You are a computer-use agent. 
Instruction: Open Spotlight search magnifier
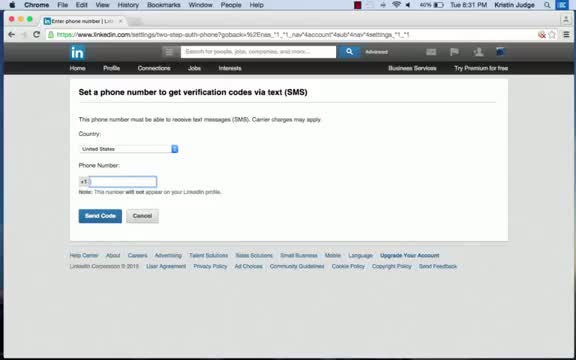pyautogui.click(x=547, y=5)
